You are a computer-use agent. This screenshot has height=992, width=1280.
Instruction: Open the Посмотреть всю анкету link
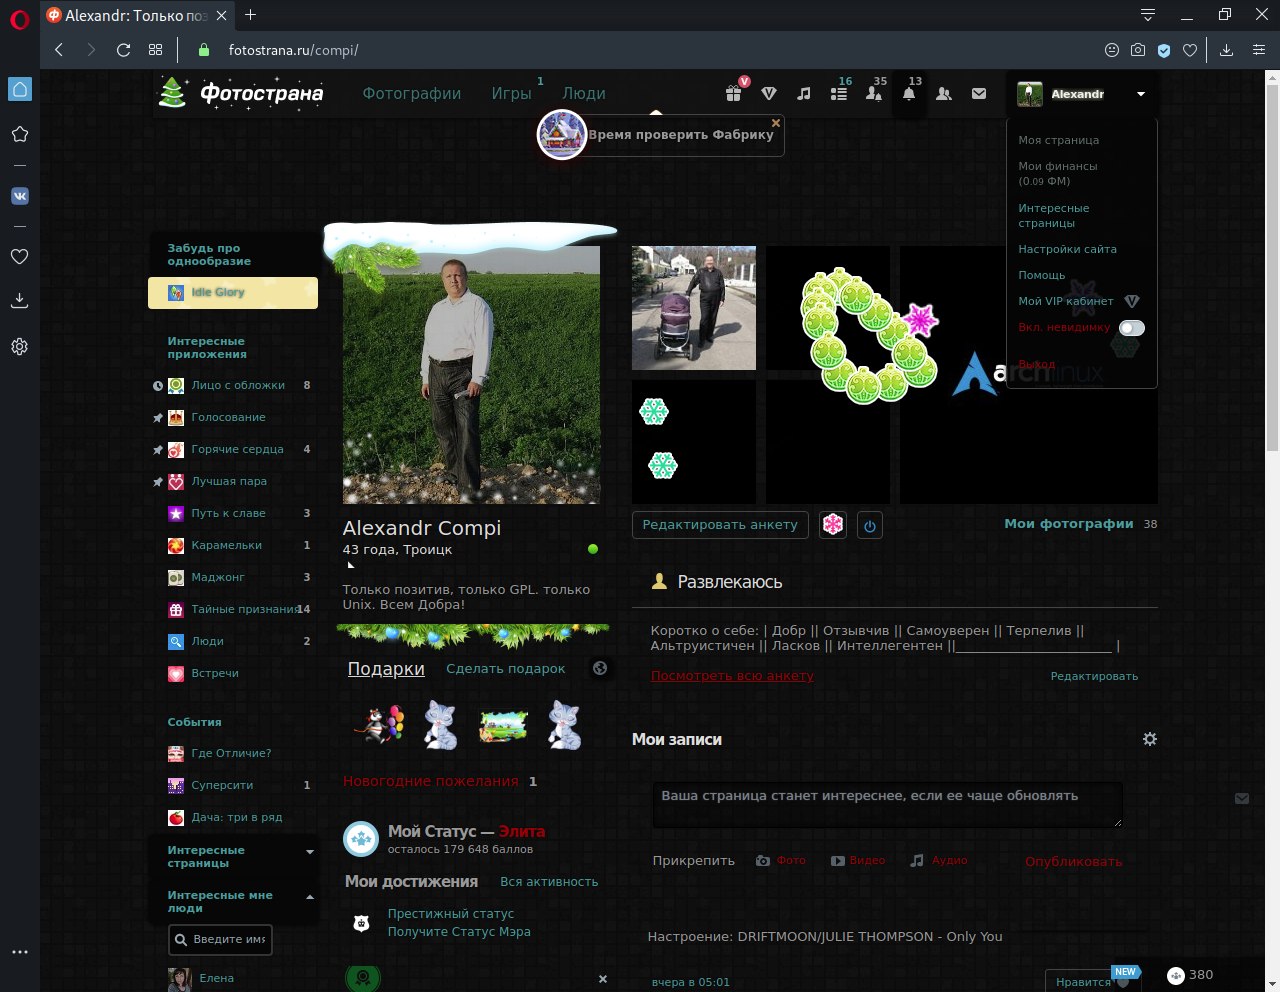(732, 676)
